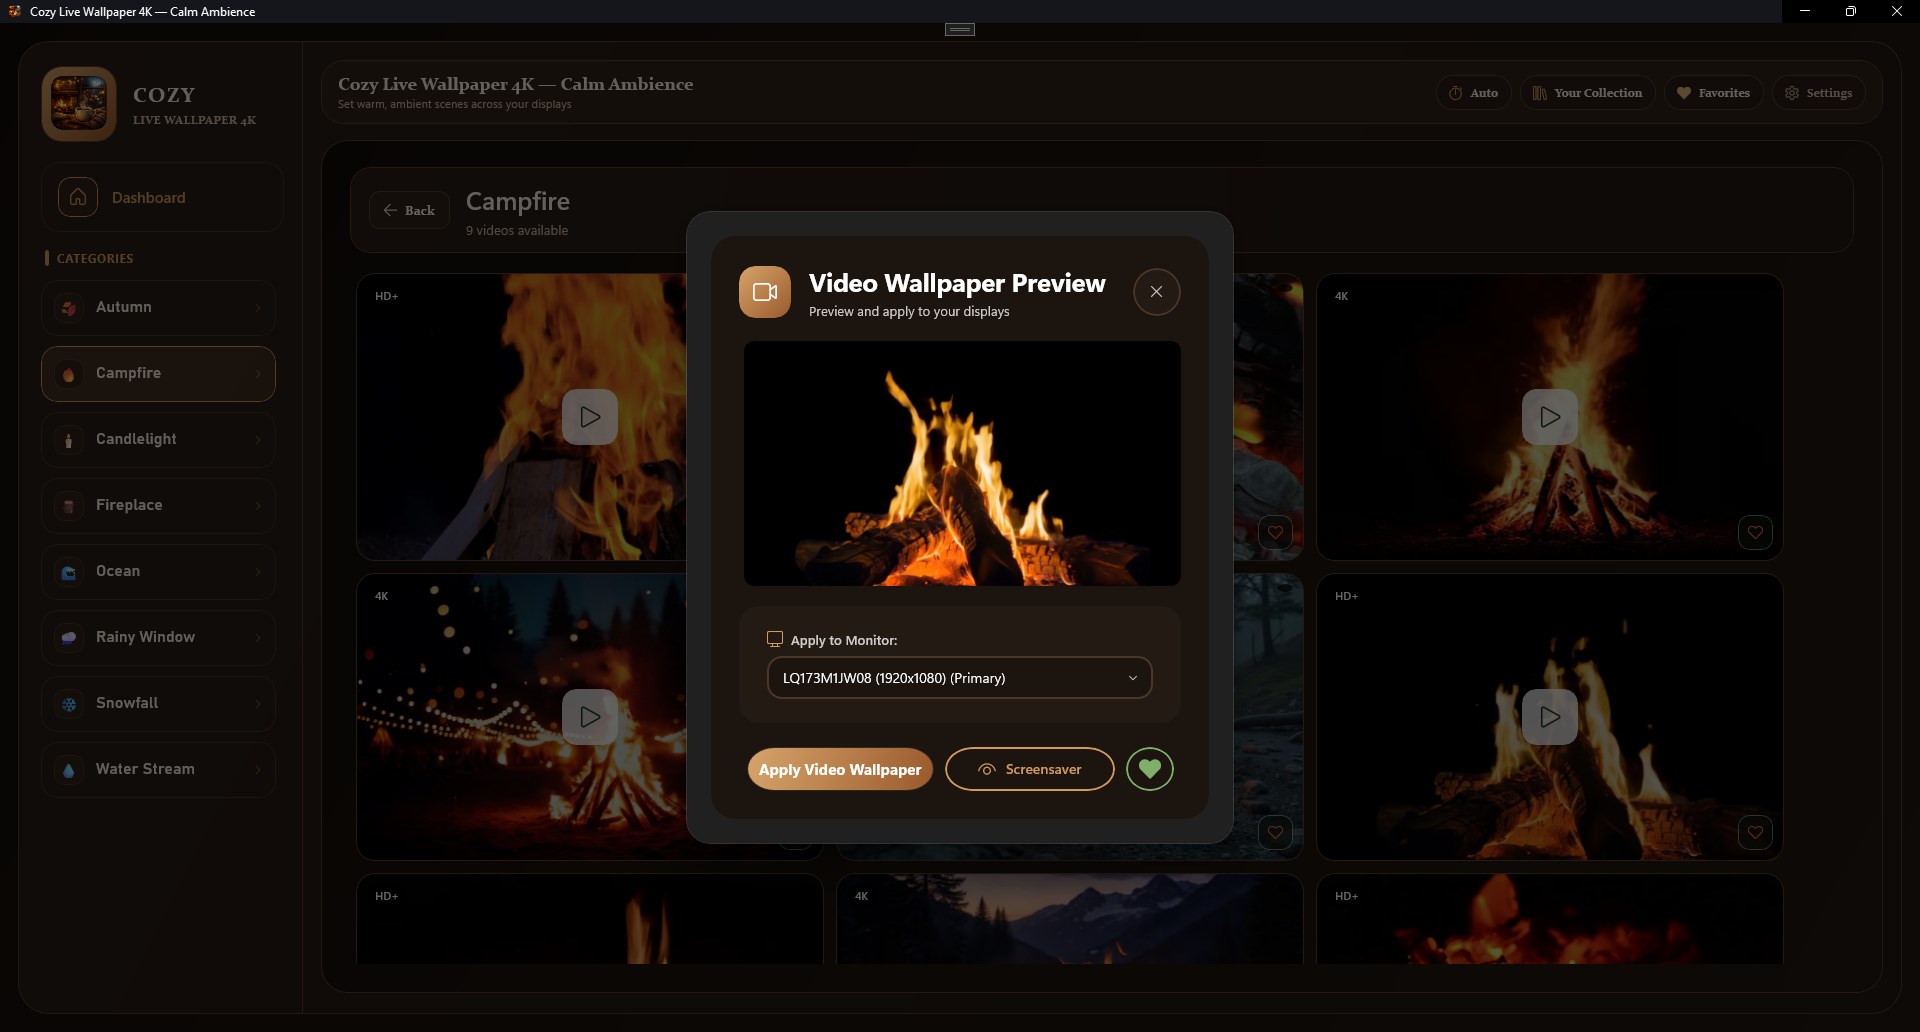Screen dimensions: 1920x1032
Task: Click the "HD+" badge on the top-left video
Action: [387, 296]
